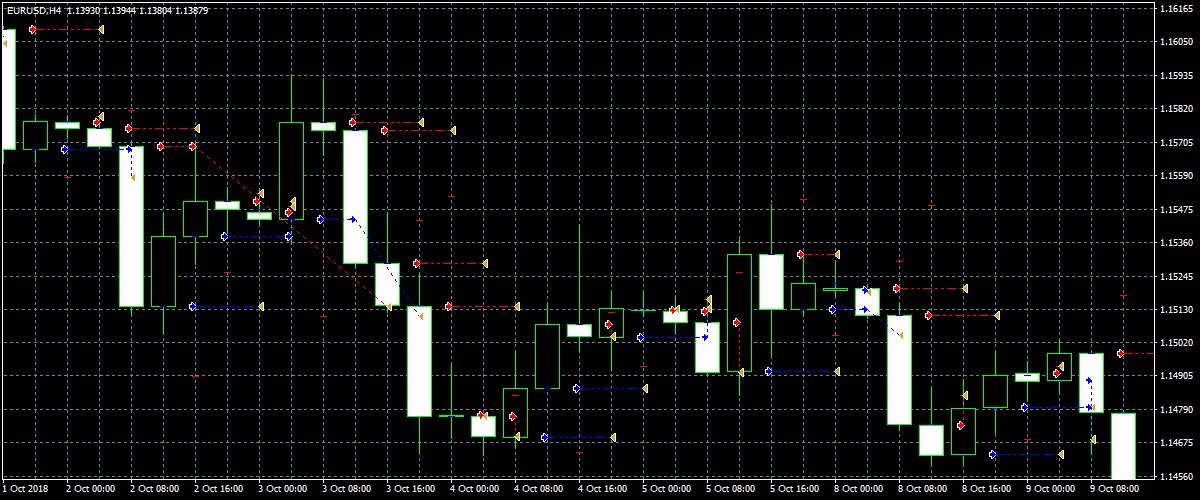Click the 1.15475 price axis label
1200x500 pixels.
click(1178, 209)
